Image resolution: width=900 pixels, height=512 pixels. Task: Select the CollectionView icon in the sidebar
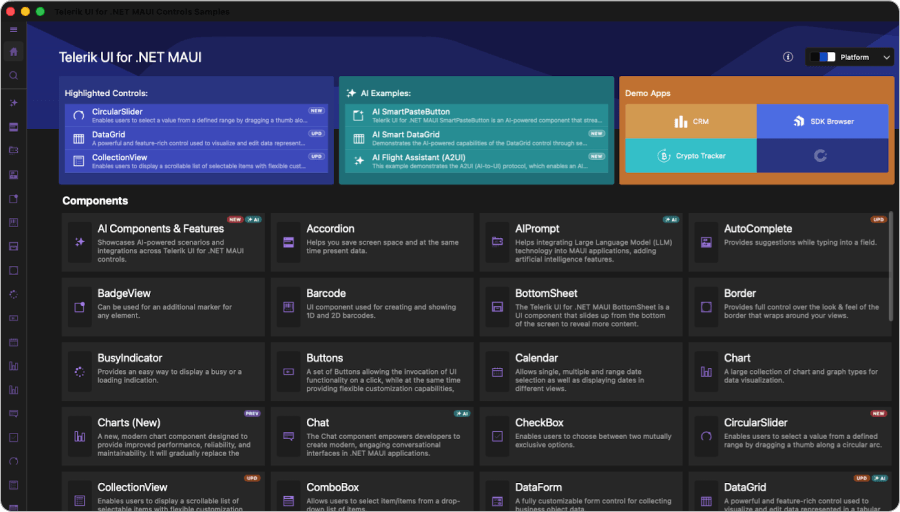coord(14,486)
